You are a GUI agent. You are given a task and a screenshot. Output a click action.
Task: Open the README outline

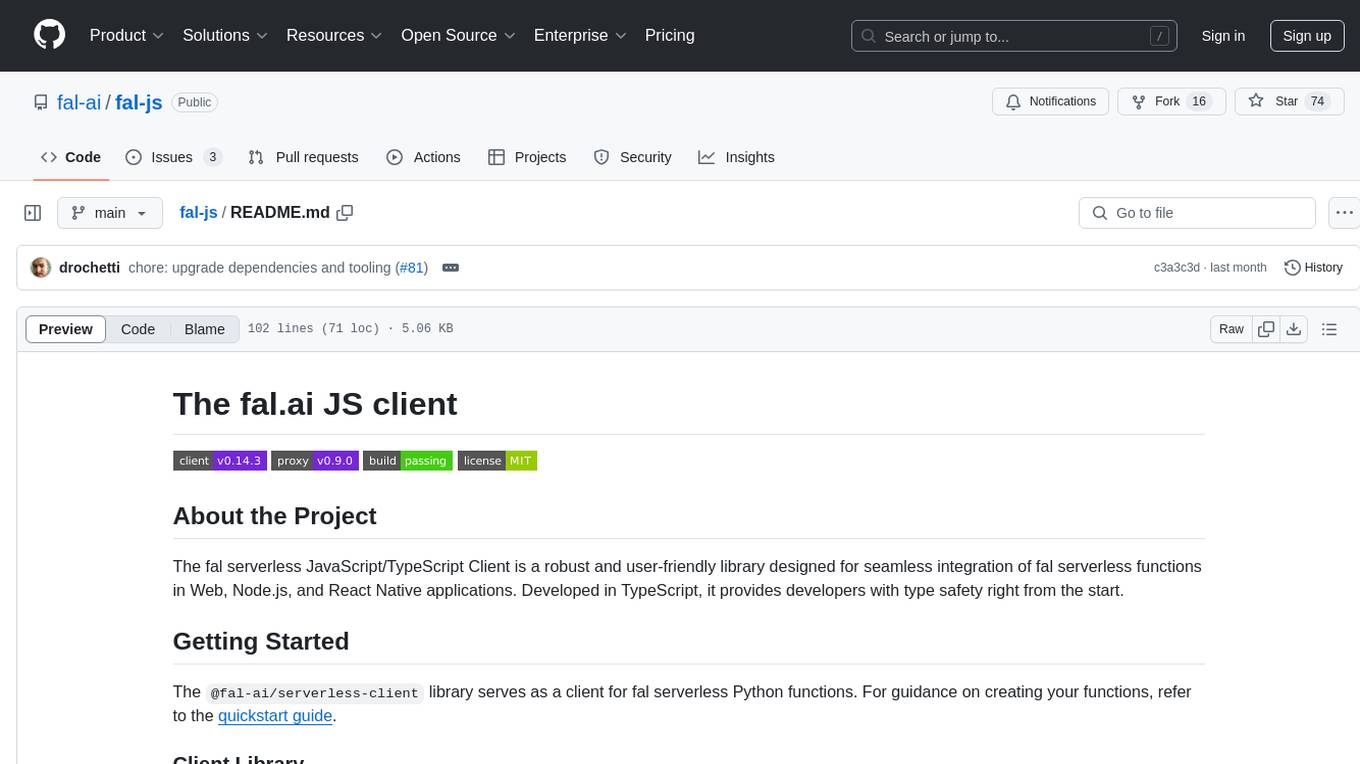pyautogui.click(x=1329, y=329)
